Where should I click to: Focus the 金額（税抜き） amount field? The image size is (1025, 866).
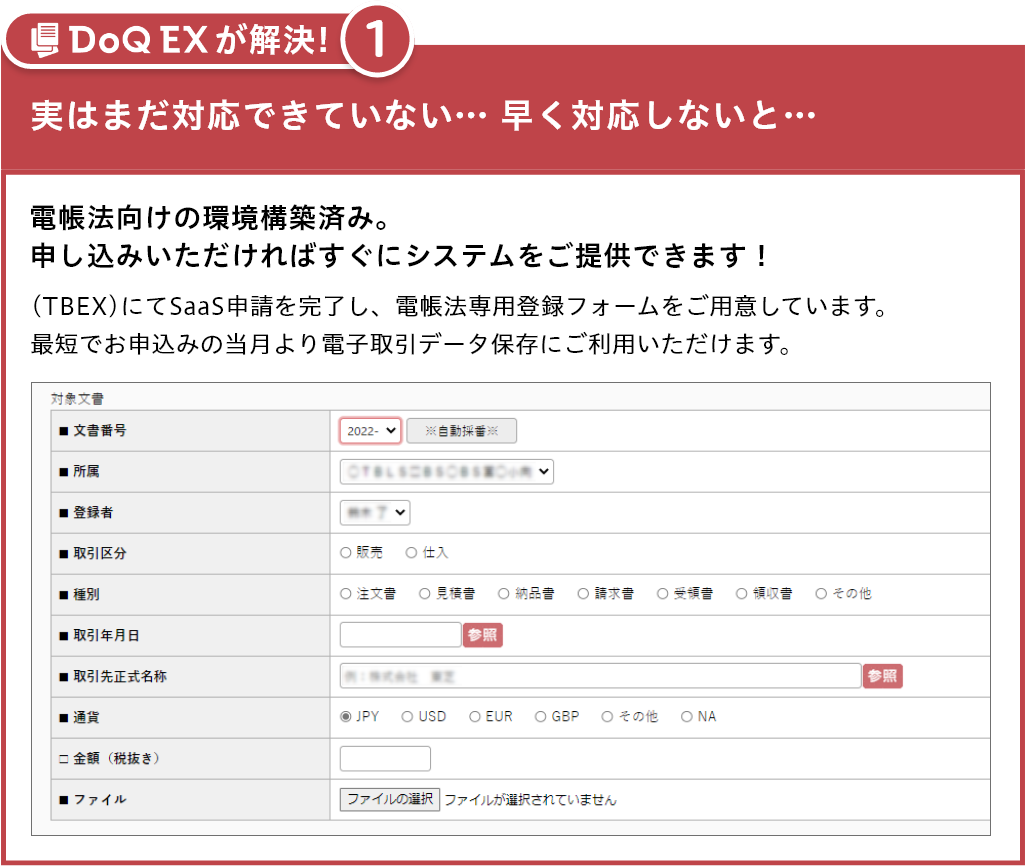[385, 758]
